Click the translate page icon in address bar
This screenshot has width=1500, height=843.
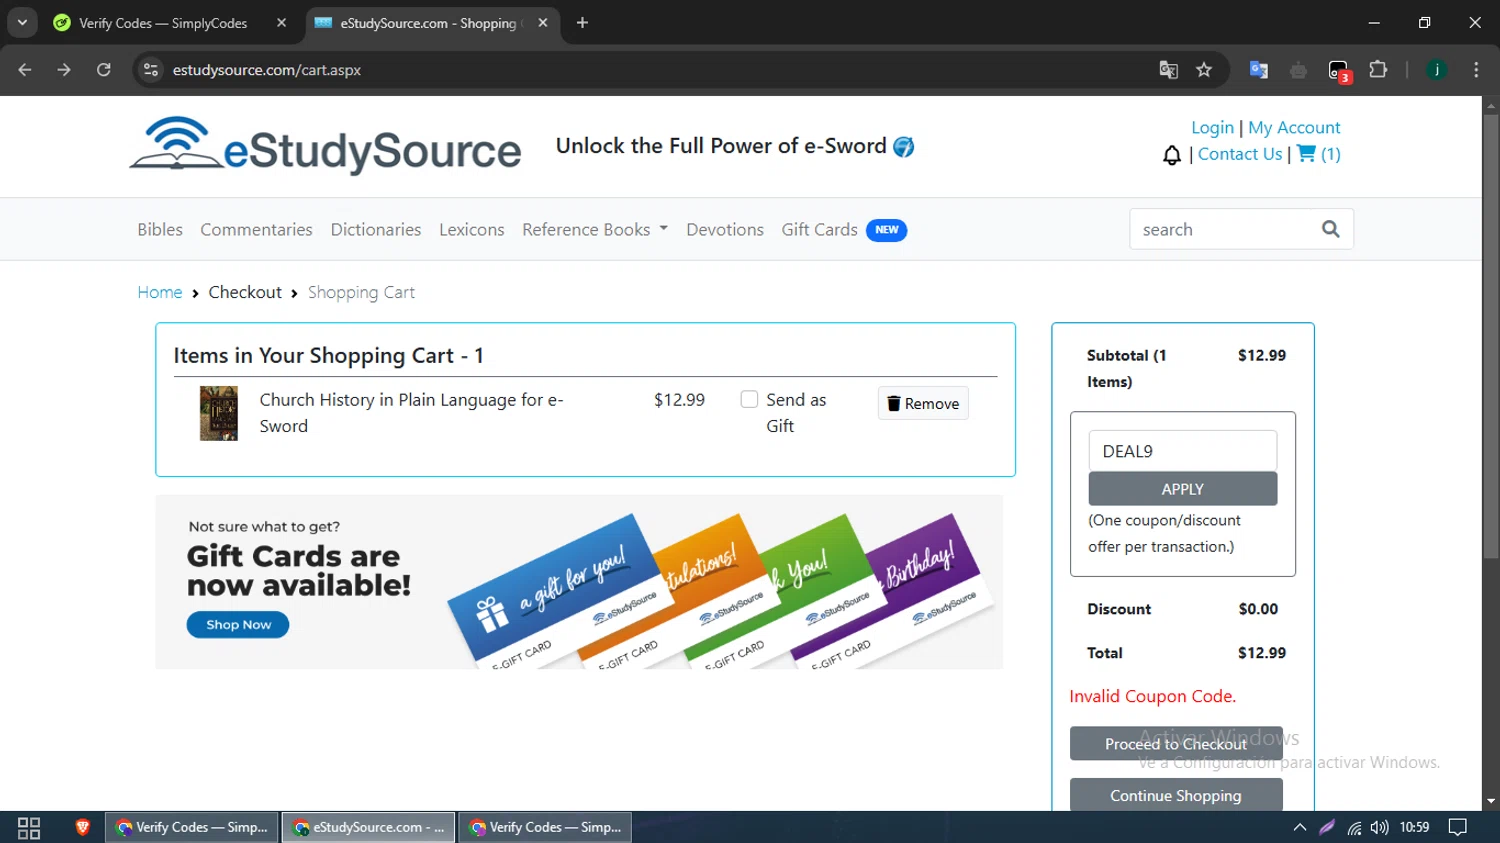1168,70
